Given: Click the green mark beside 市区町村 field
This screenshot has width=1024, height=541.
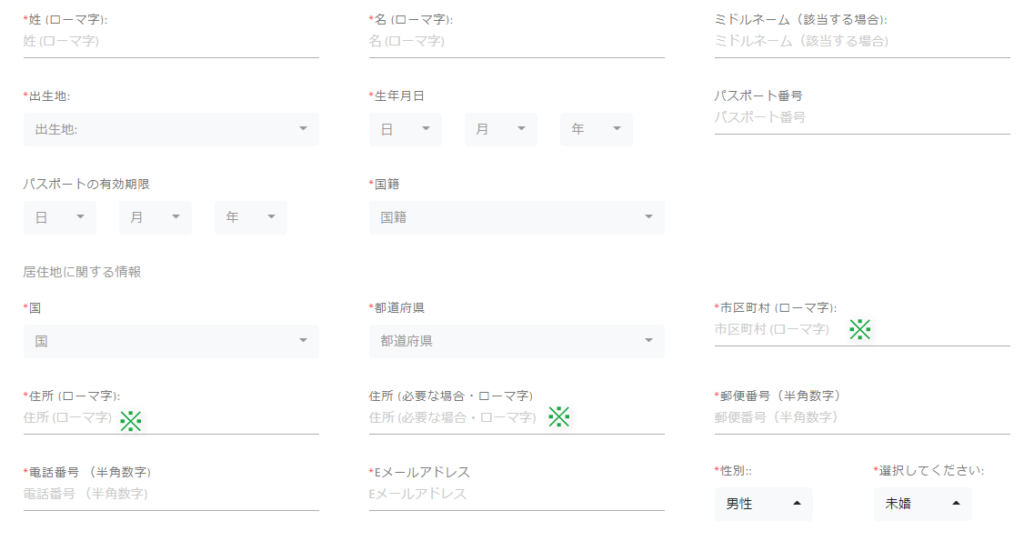Looking at the screenshot, I should pos(859,329).
